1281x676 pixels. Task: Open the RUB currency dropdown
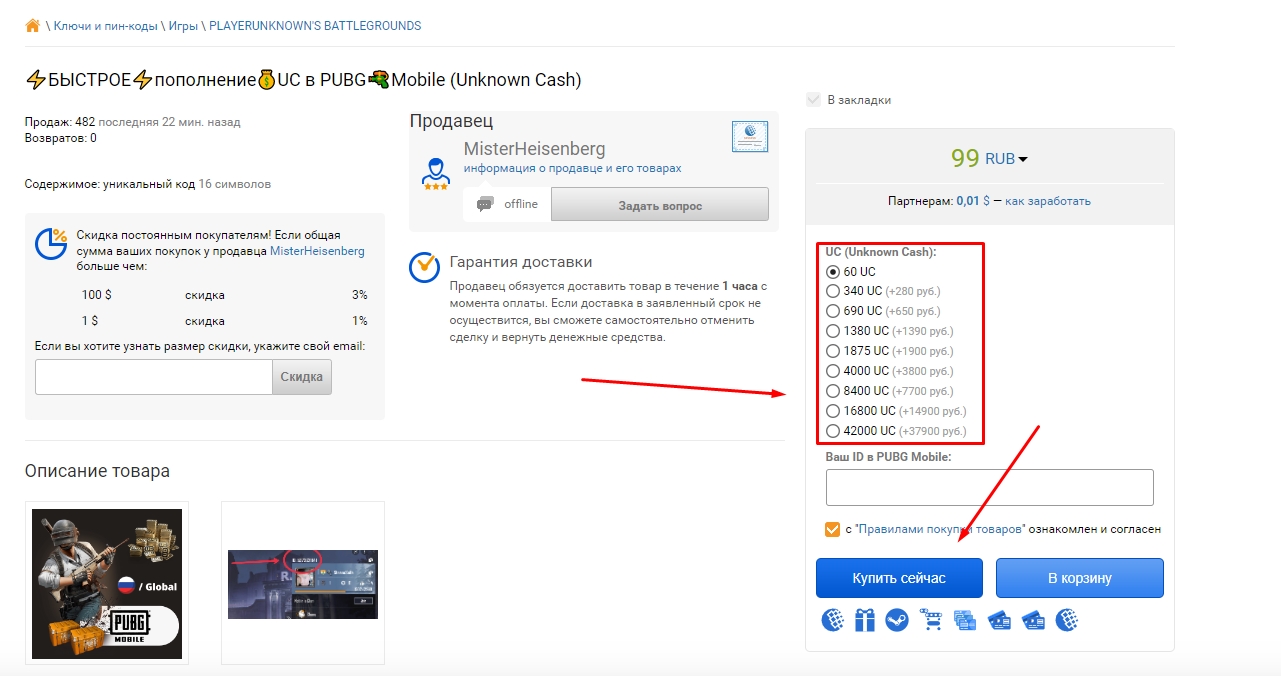[1006, 158]
